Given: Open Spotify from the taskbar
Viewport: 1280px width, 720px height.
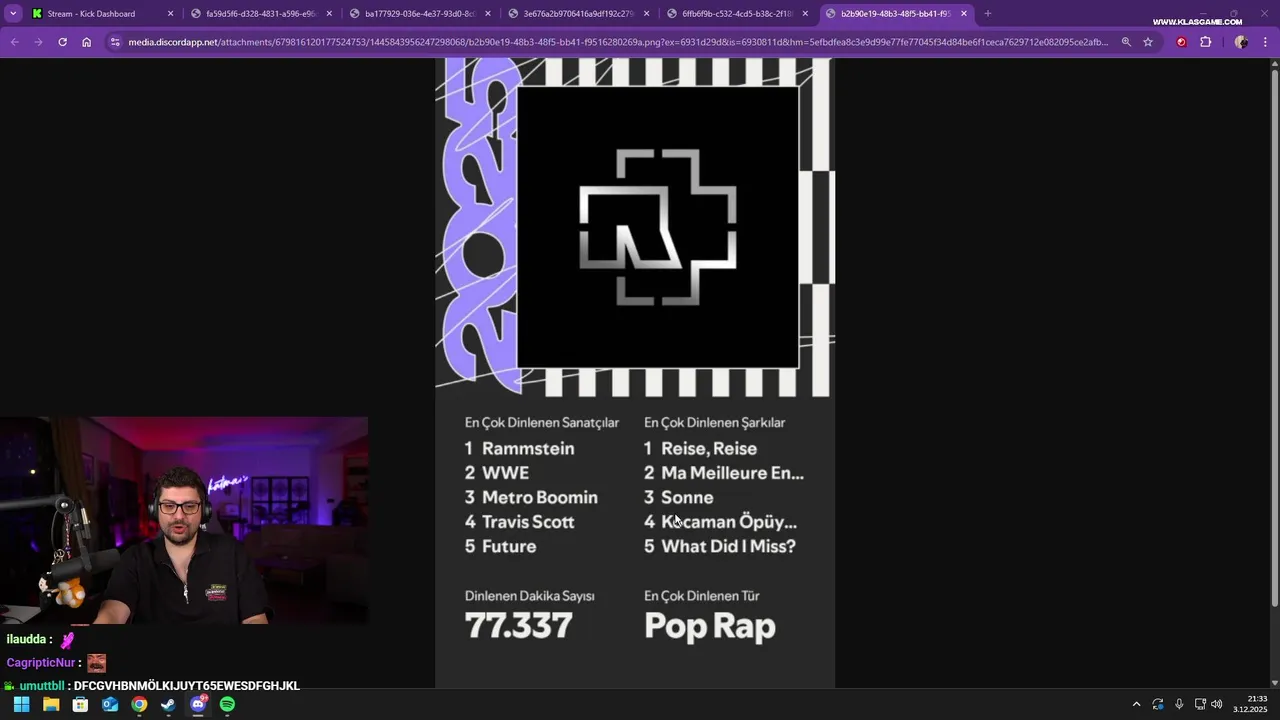Looking at the screenshot, I should 227,705.
